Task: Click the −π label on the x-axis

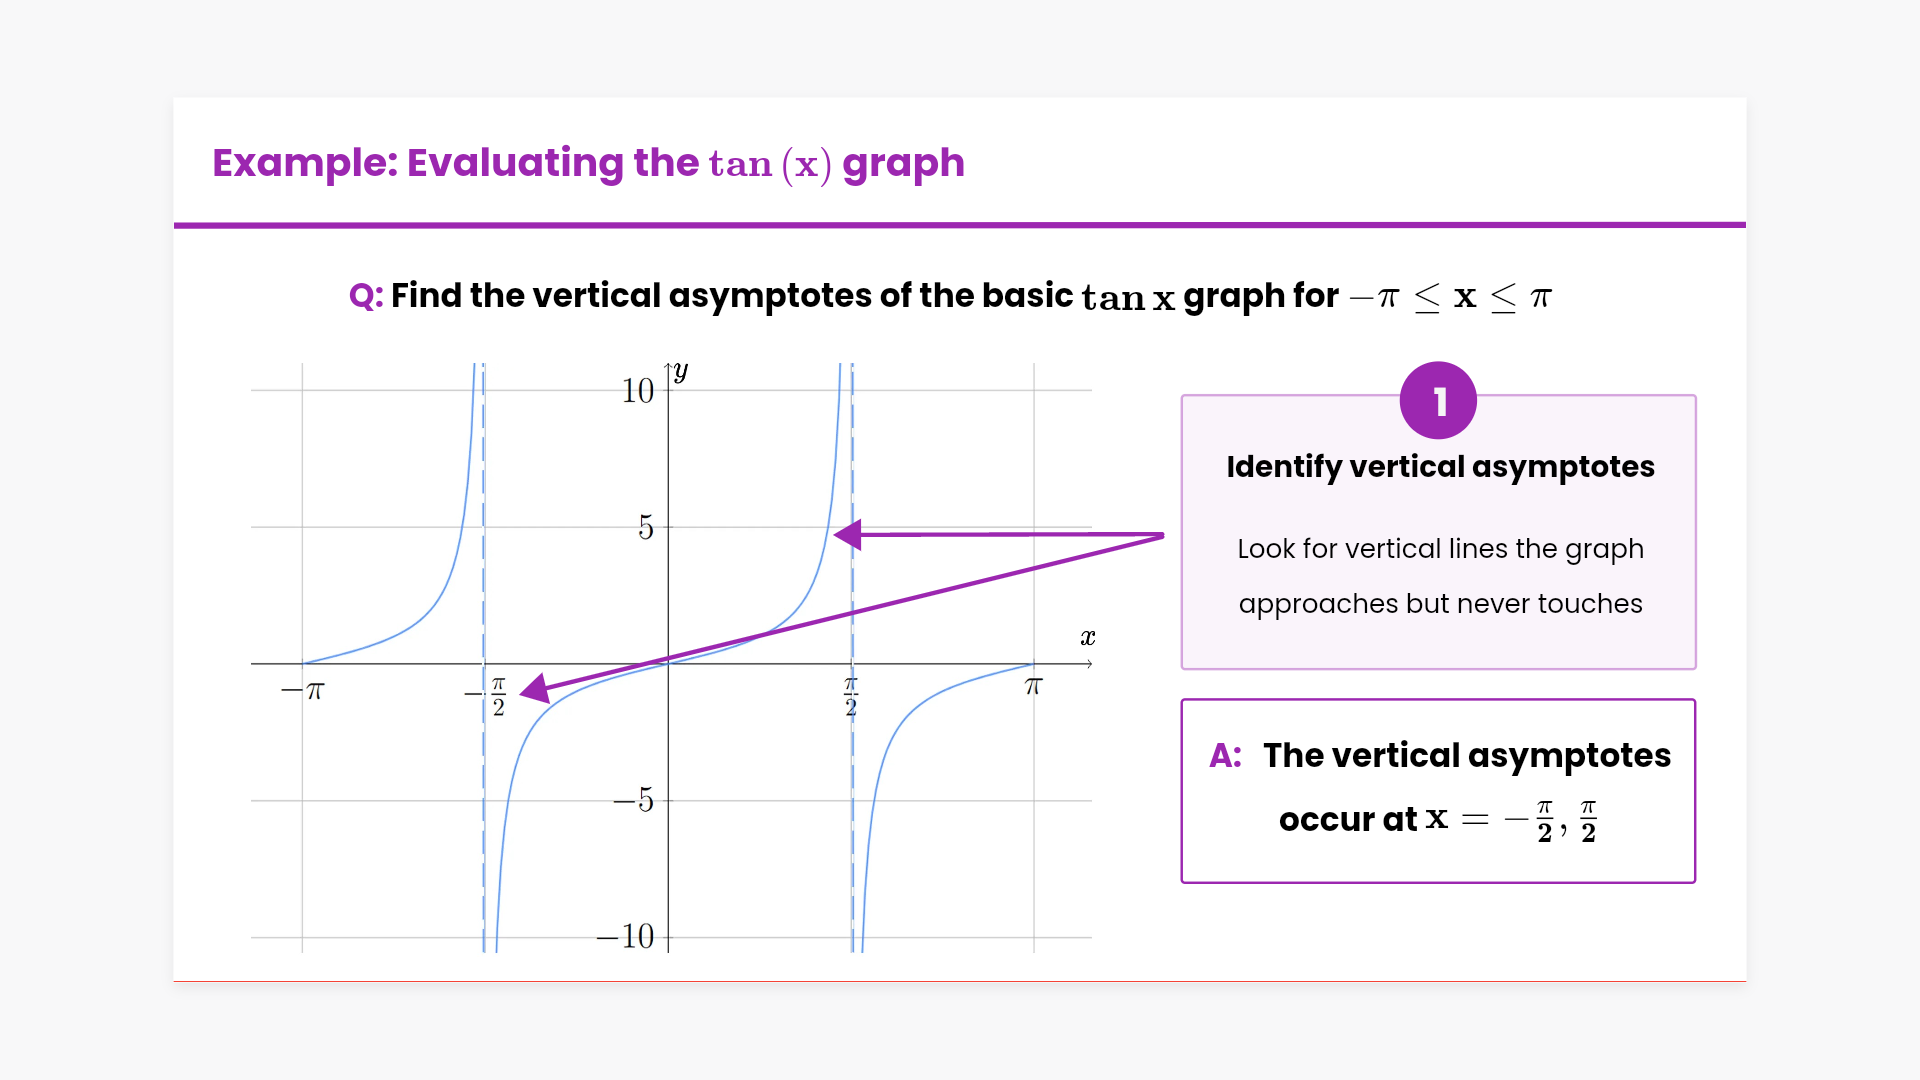Action: tap(303, 691)
